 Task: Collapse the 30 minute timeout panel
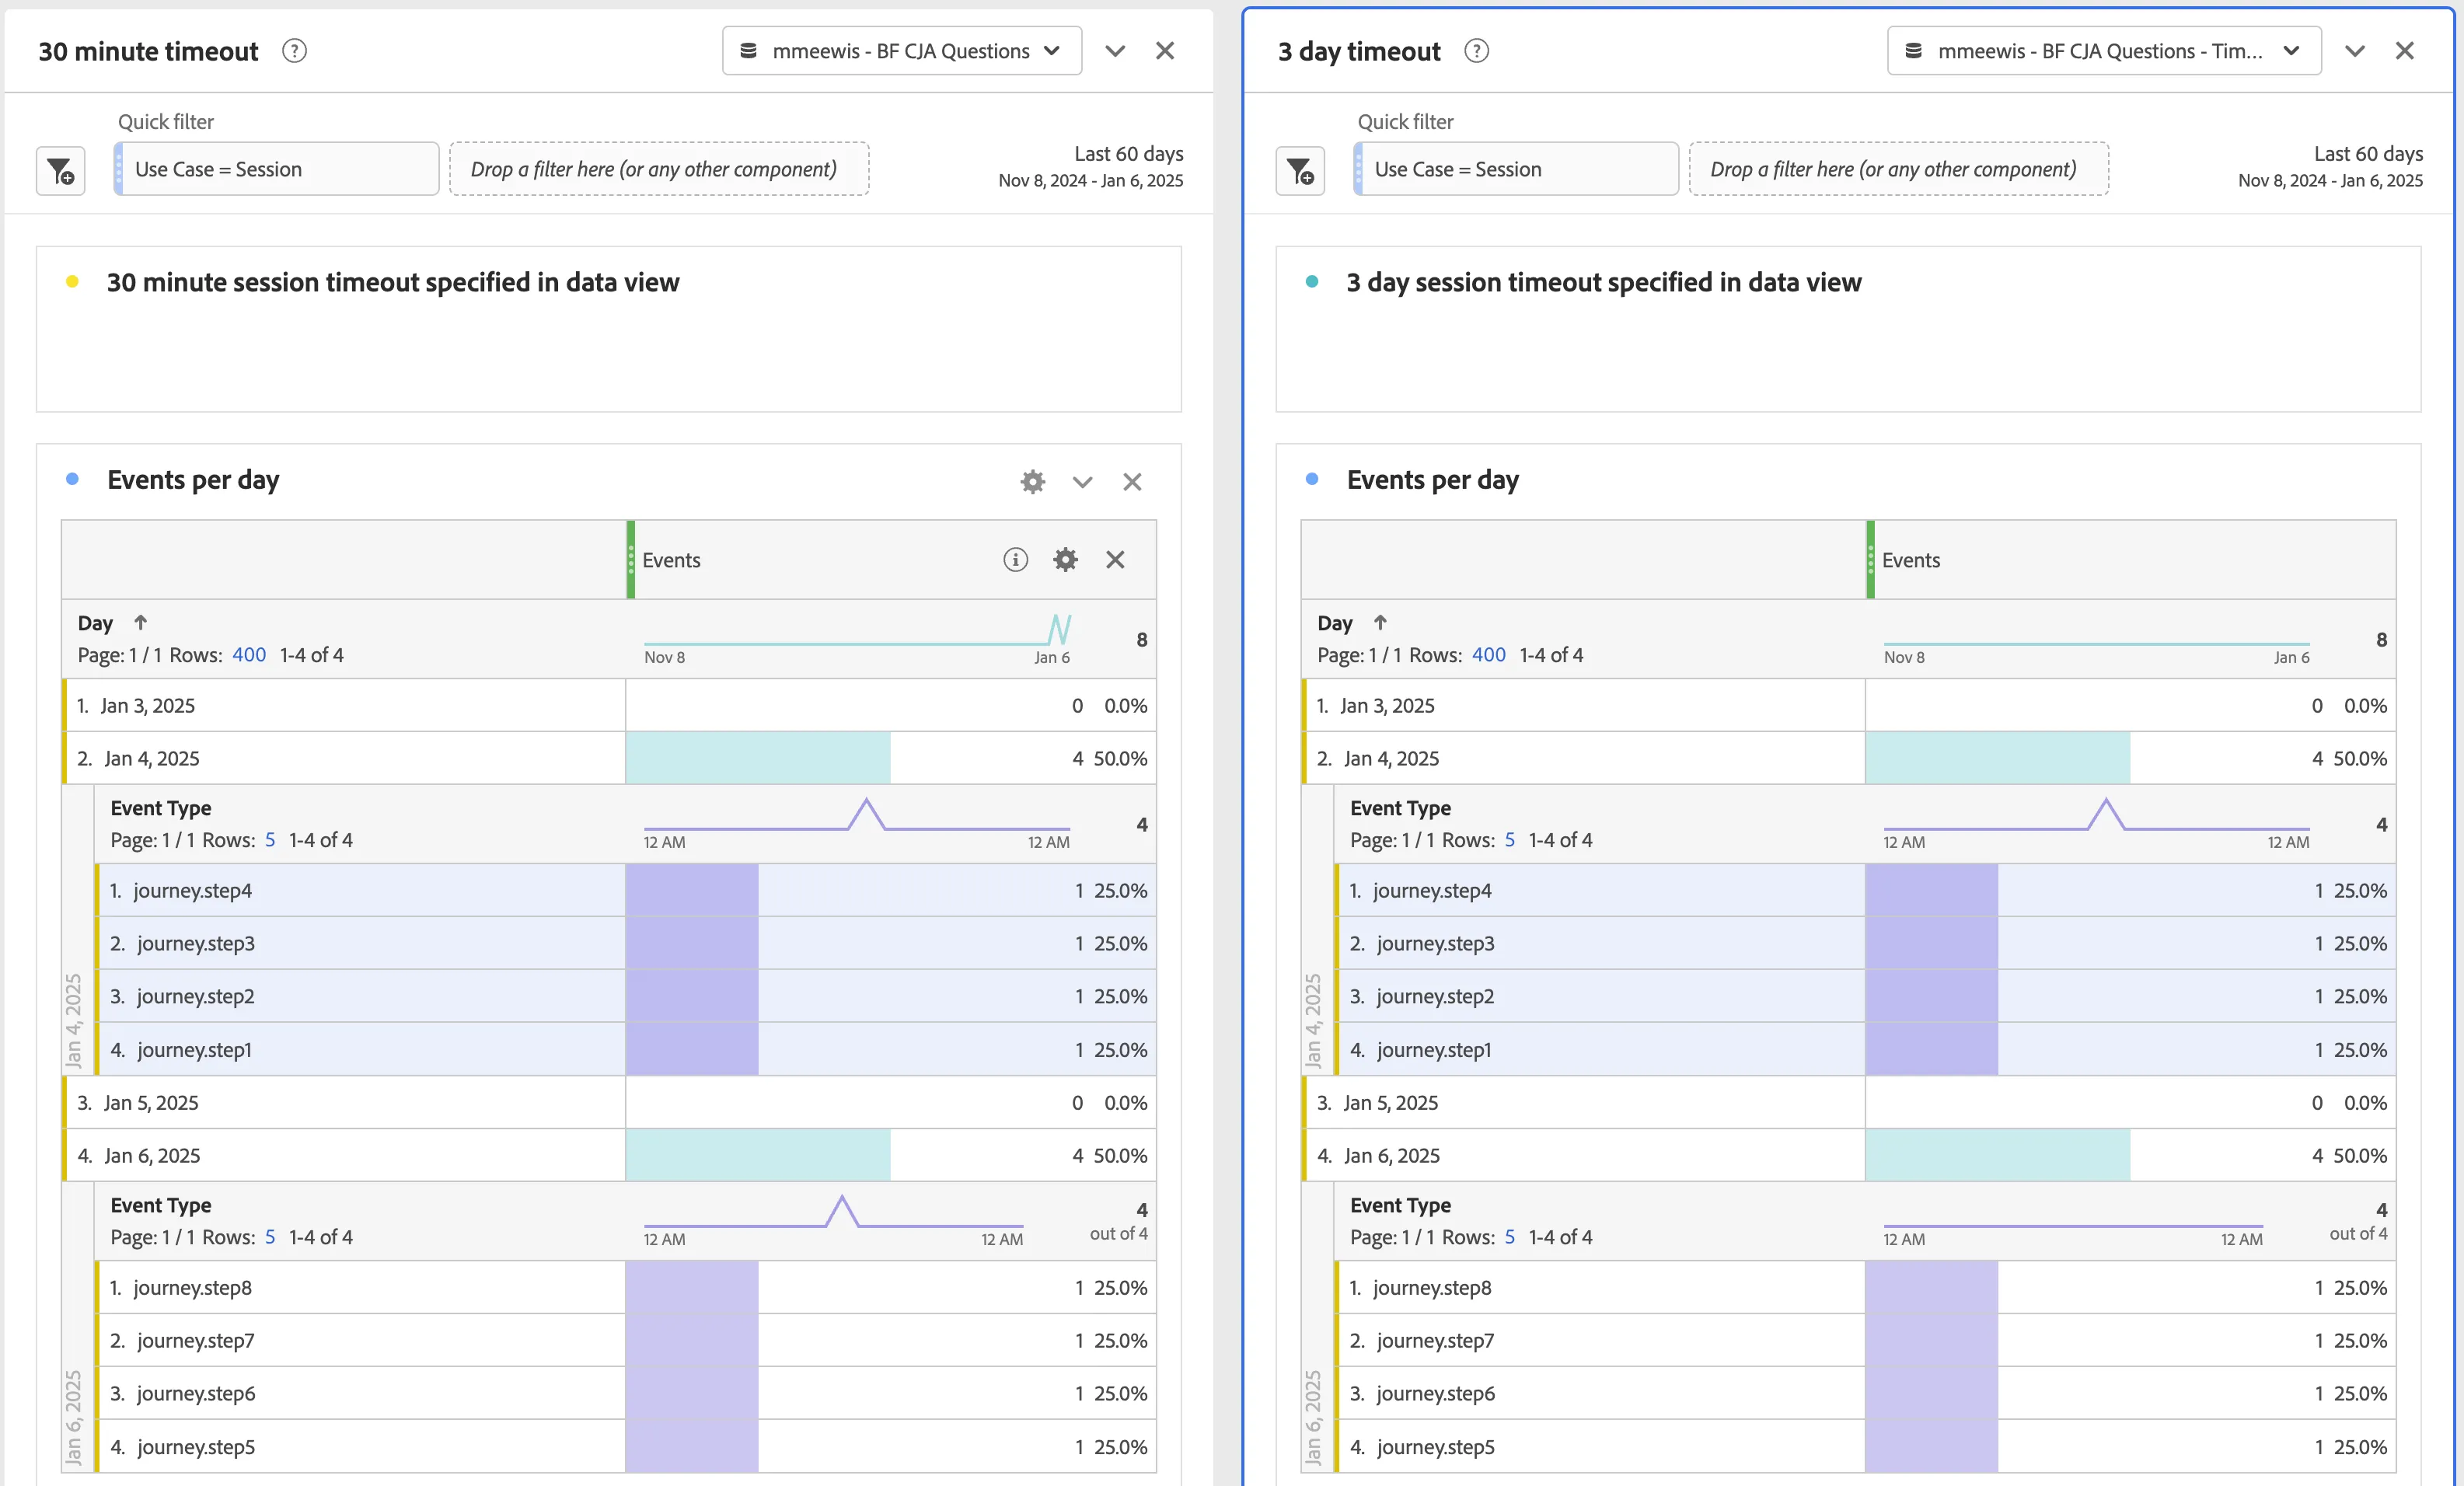click(1115, 51)
